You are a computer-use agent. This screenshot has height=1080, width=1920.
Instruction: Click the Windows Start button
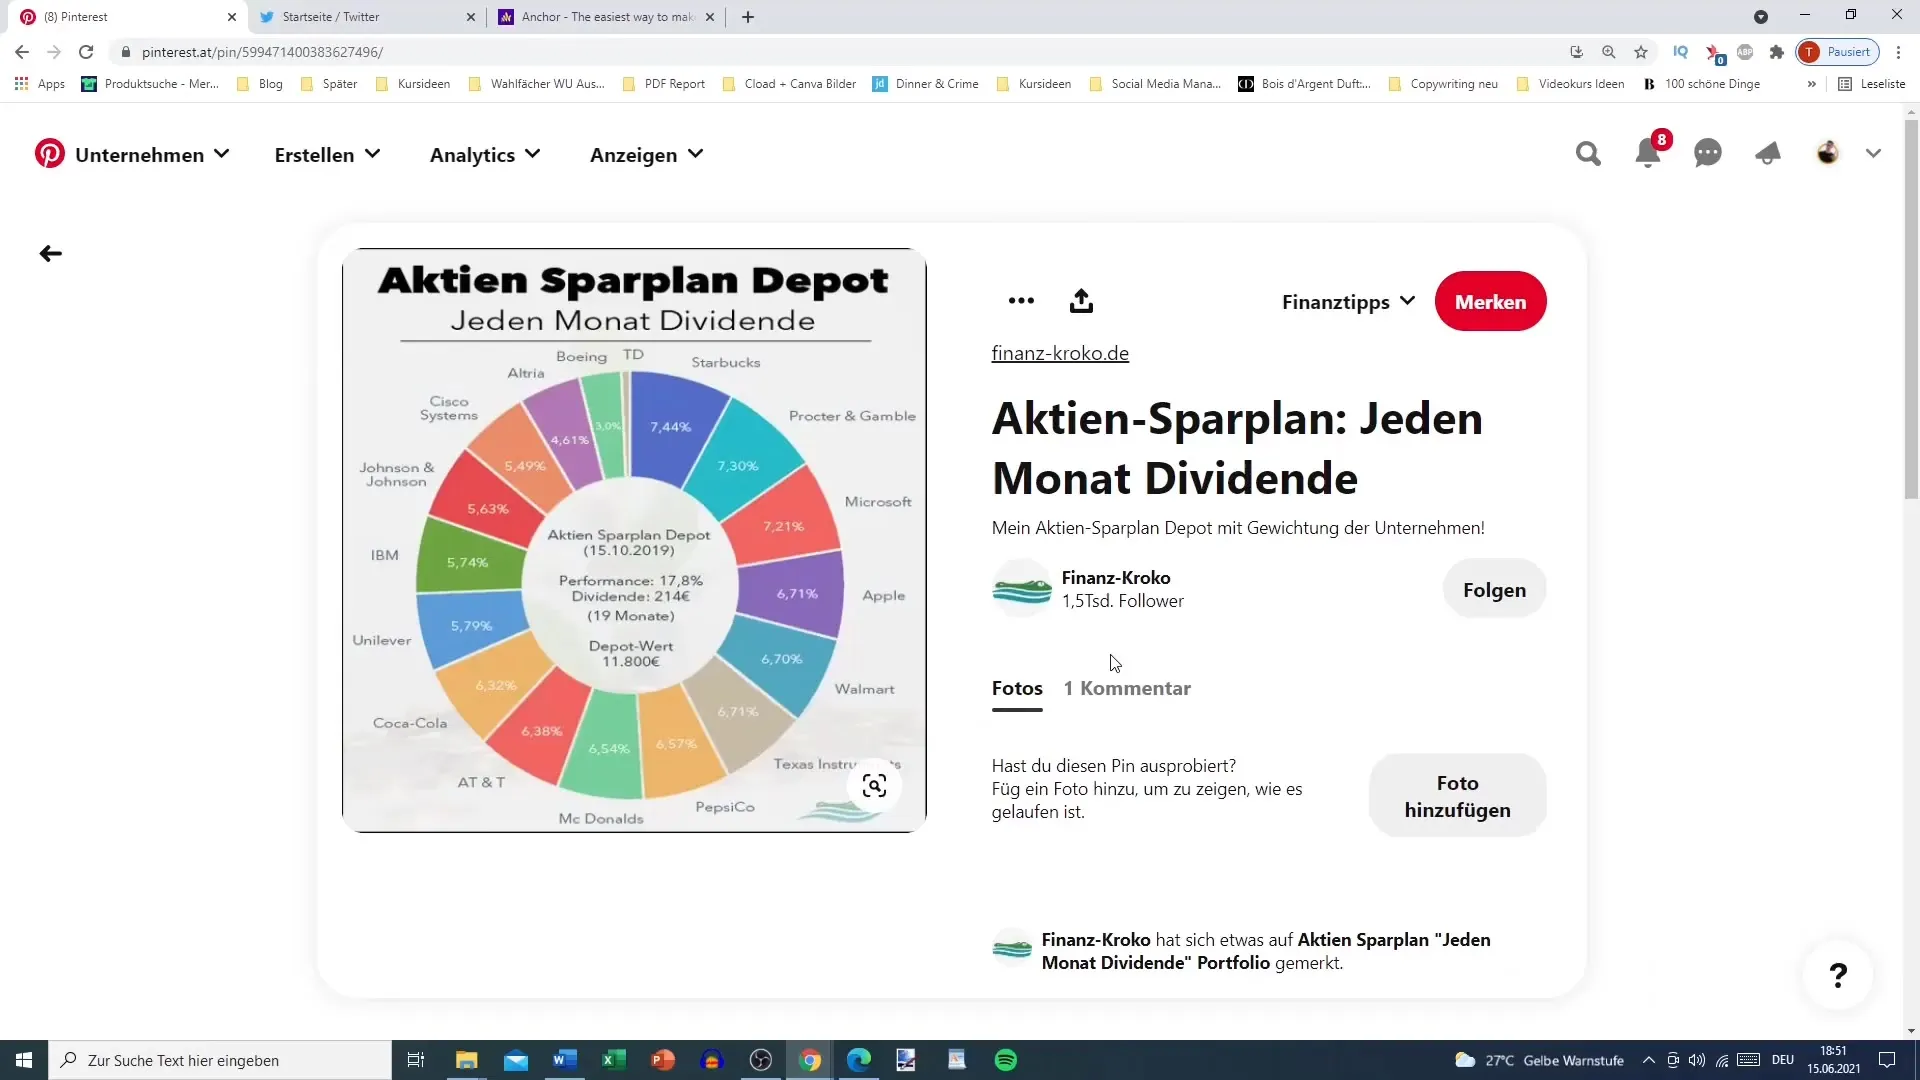(x=24, y=1060)
